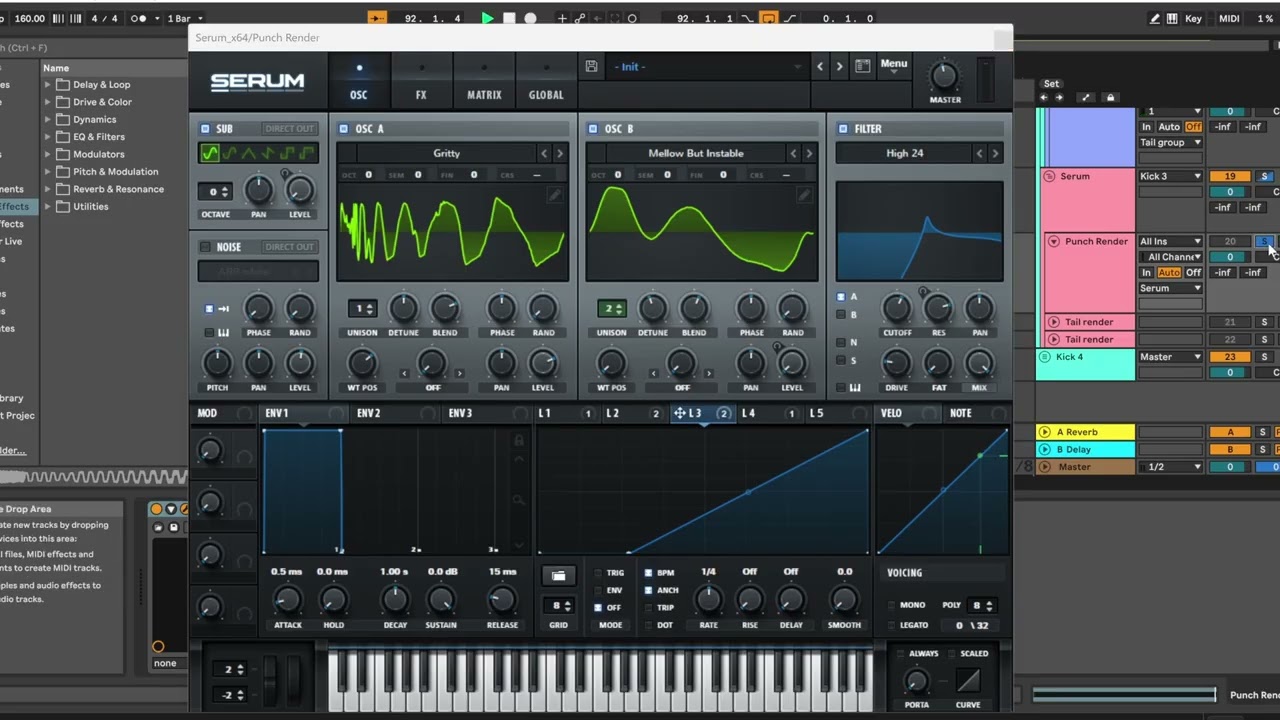Viewport: 1280px width, 720px height.
Task: Open OSC A wavetable editor pencil icon
Action: (554, 195)
